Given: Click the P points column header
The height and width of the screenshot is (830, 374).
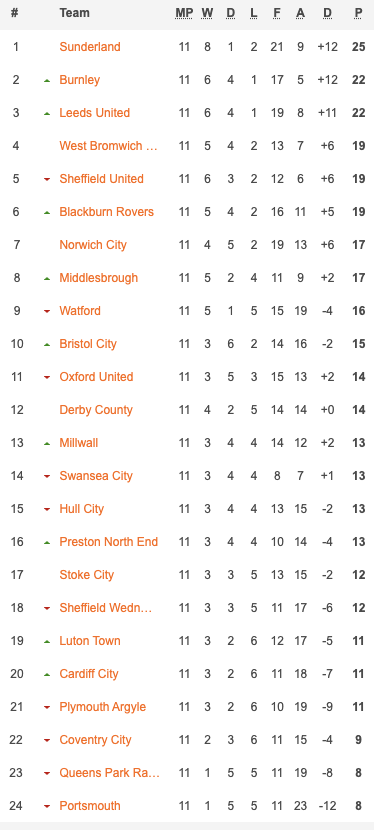Looking at the screenshot, I should 359,13.
